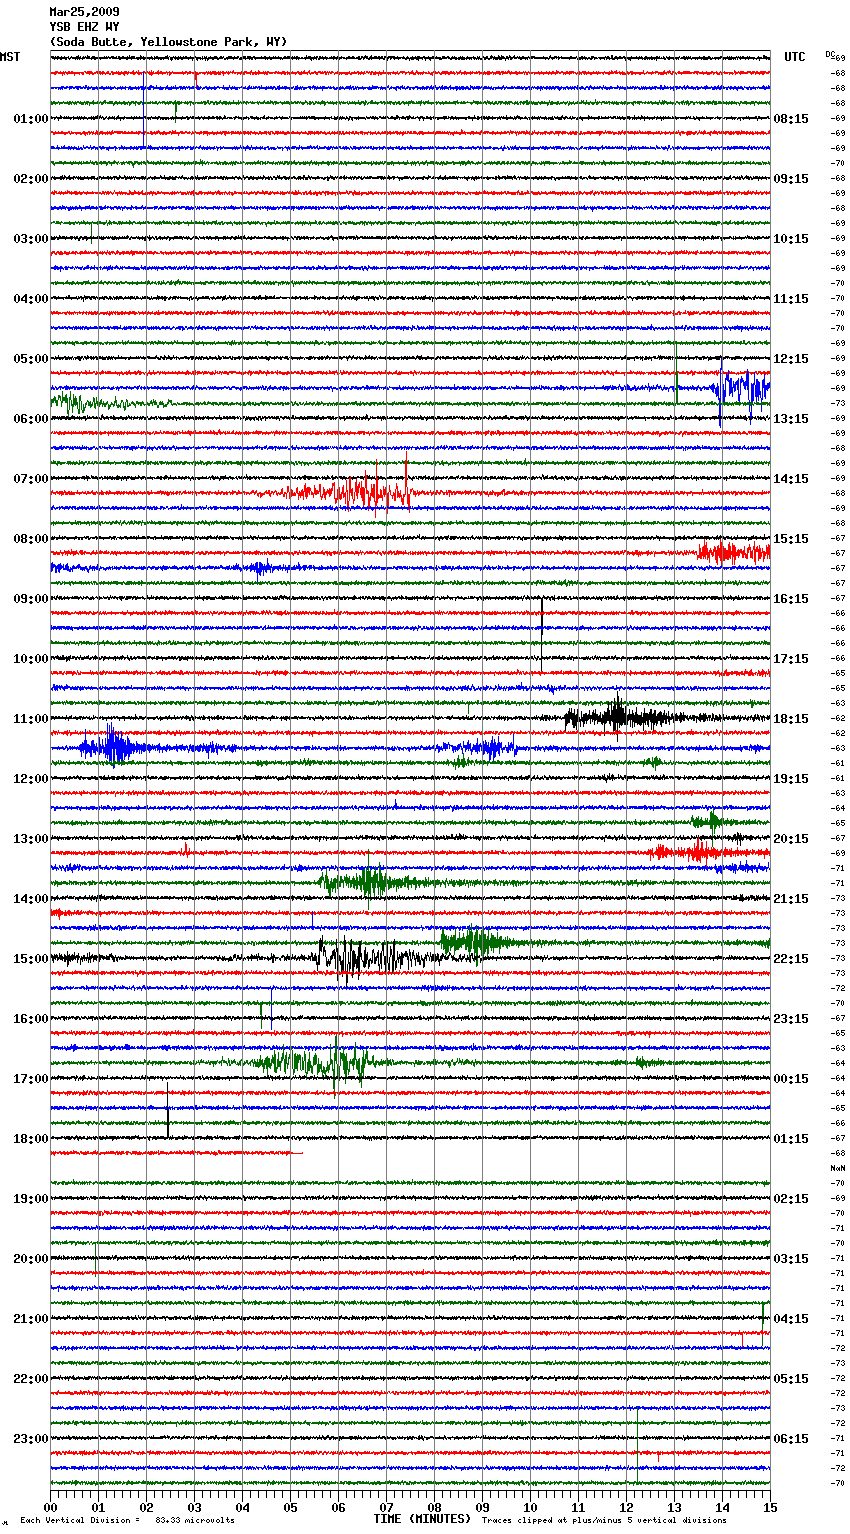The image size is (850, 1534).
Task: Select the 05:00 MST time label
Action: (x=30, y=359)
